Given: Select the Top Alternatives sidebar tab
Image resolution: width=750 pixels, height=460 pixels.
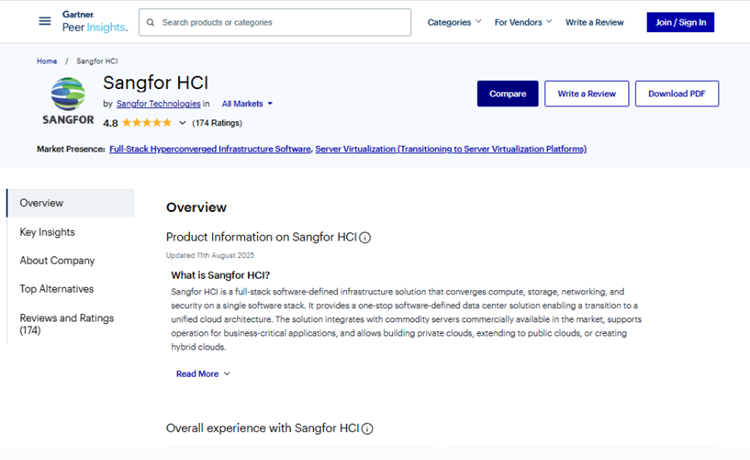Looking at the screenshot, I should point(56,289).
